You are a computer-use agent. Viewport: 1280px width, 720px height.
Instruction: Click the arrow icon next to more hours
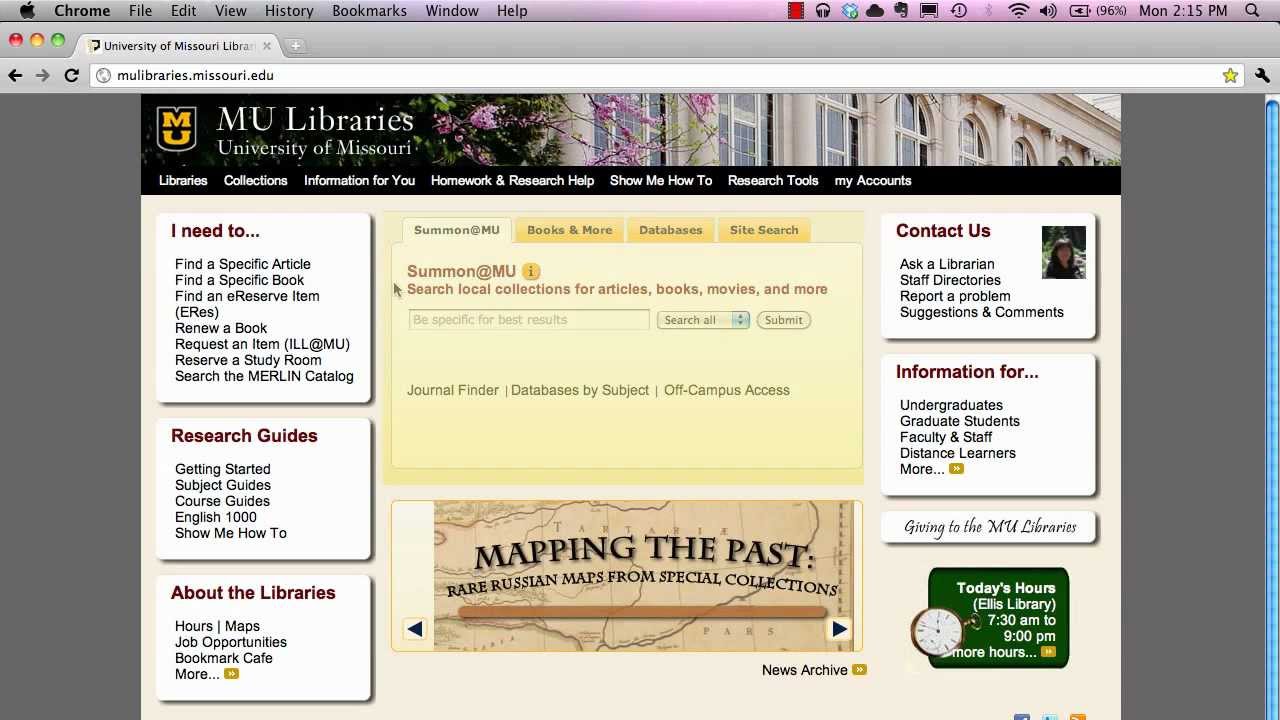[x=1048, y=652]
